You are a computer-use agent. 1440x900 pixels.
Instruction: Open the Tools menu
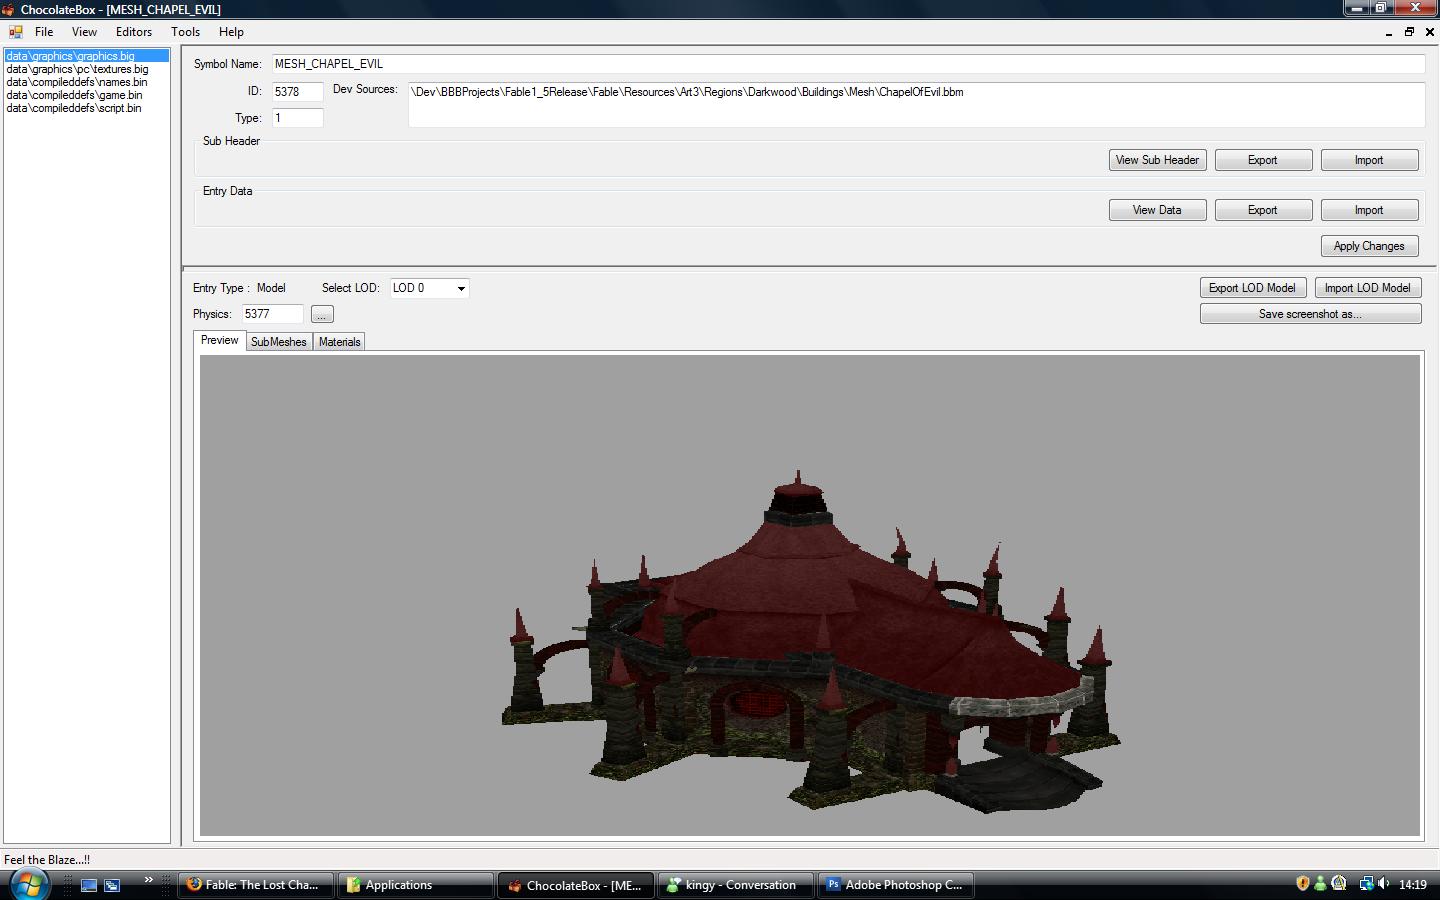tap(185, 32)
